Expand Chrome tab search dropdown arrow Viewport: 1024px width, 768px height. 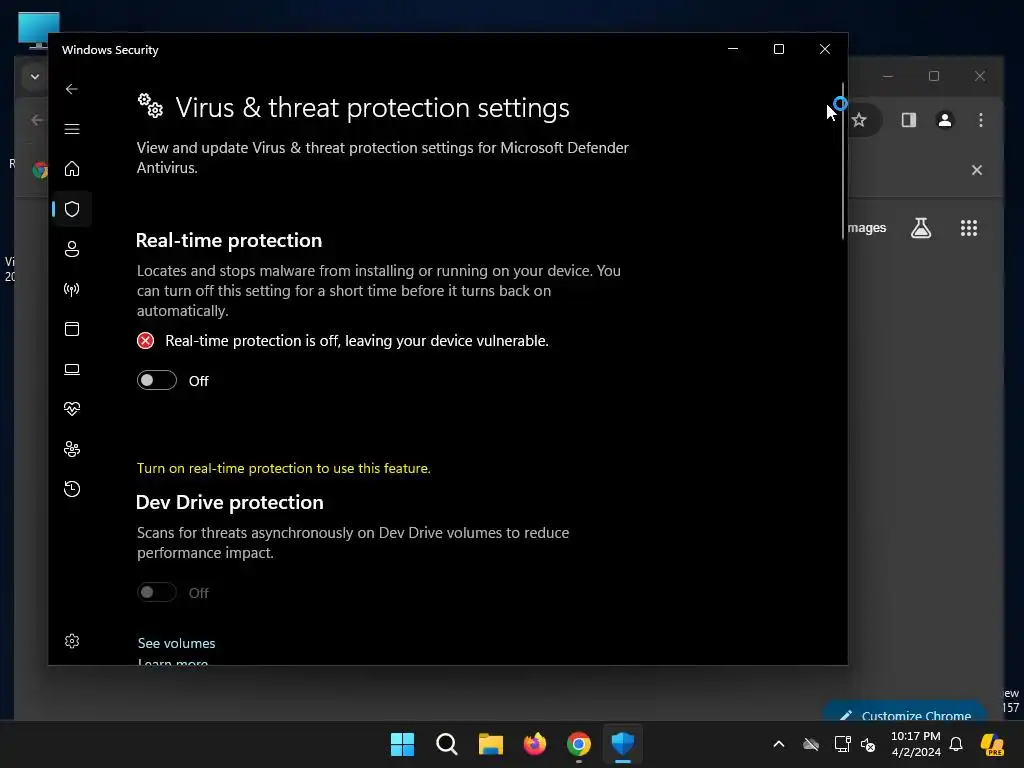click(x=35, y=77)
